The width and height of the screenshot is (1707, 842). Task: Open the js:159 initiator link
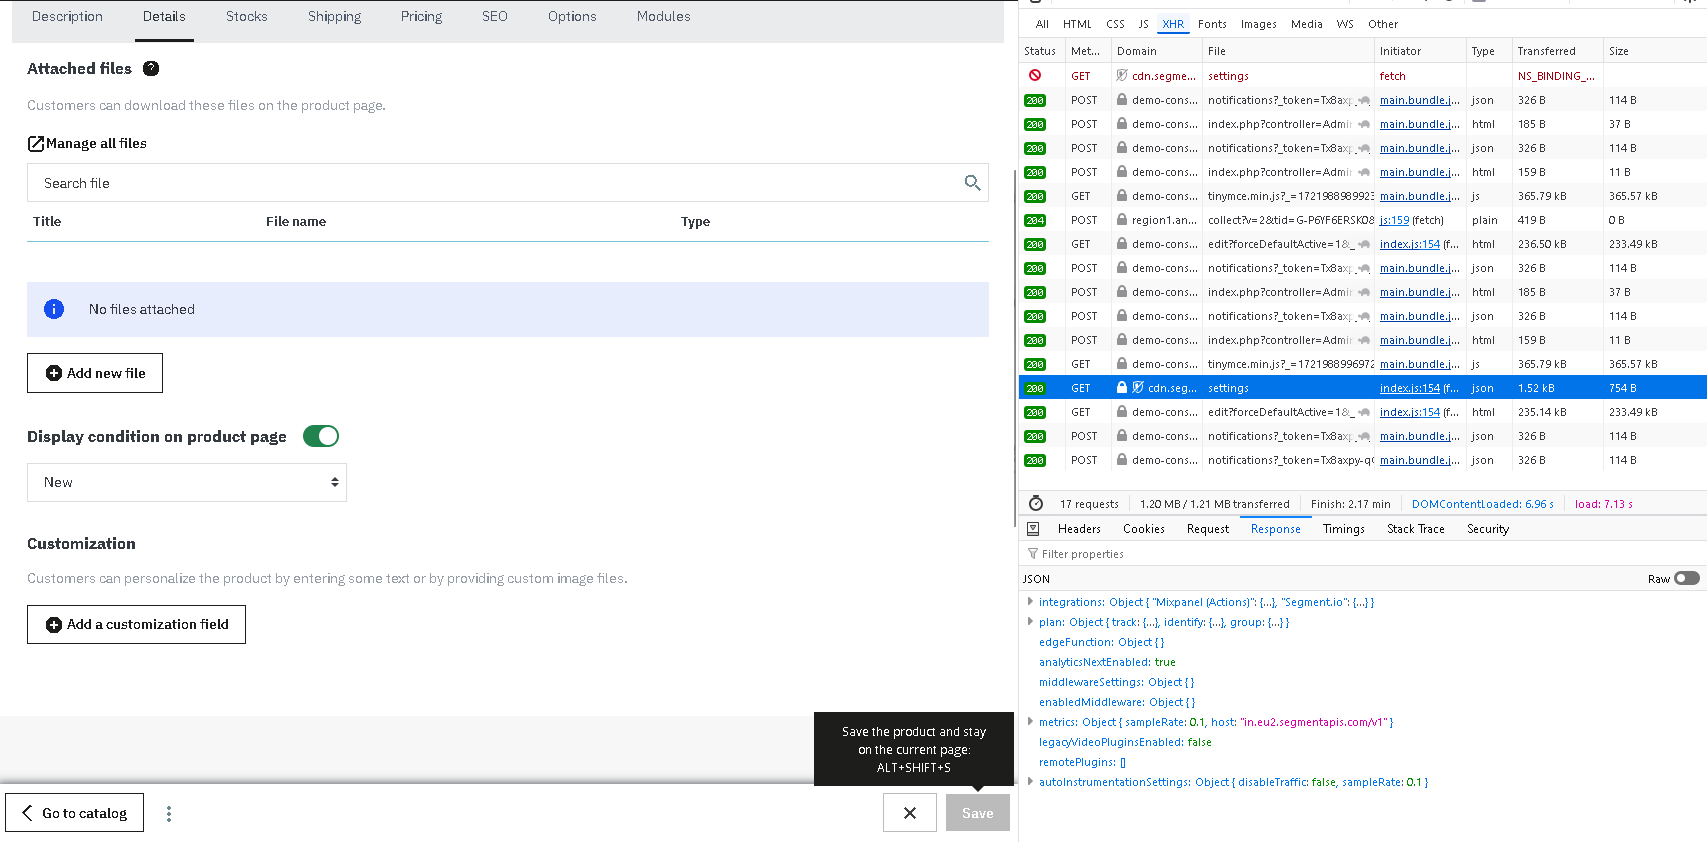tap(1394, 220)
